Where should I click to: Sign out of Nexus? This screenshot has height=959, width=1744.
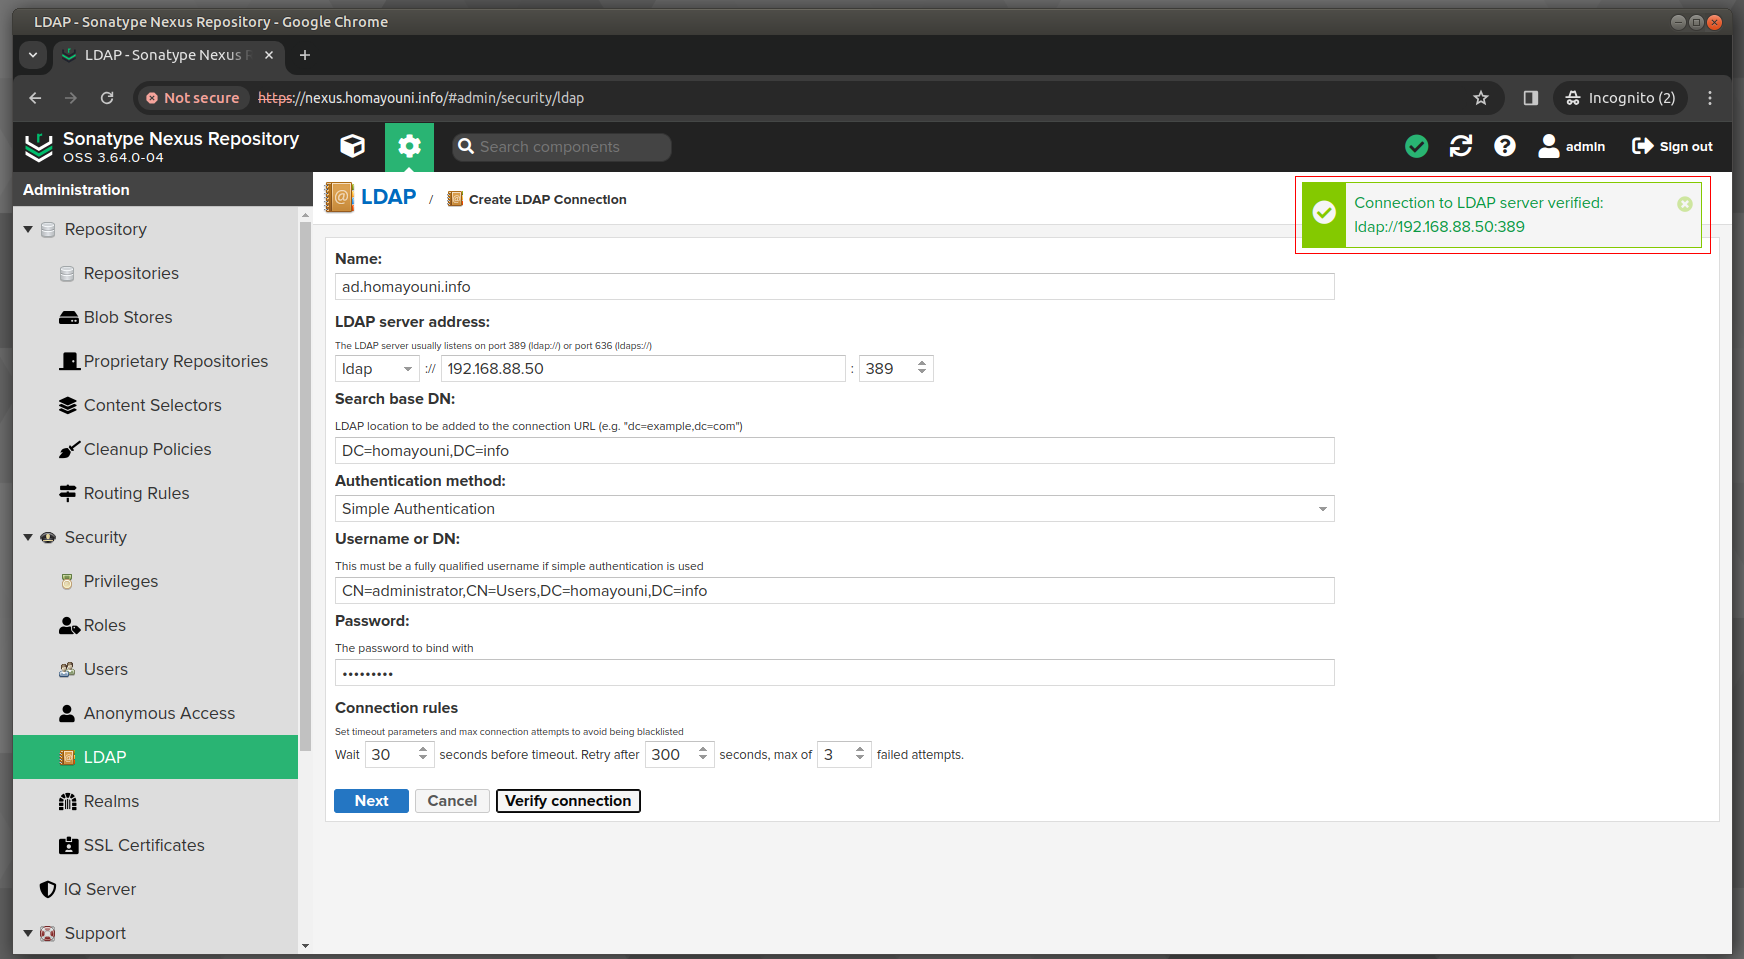(1672, 147)
